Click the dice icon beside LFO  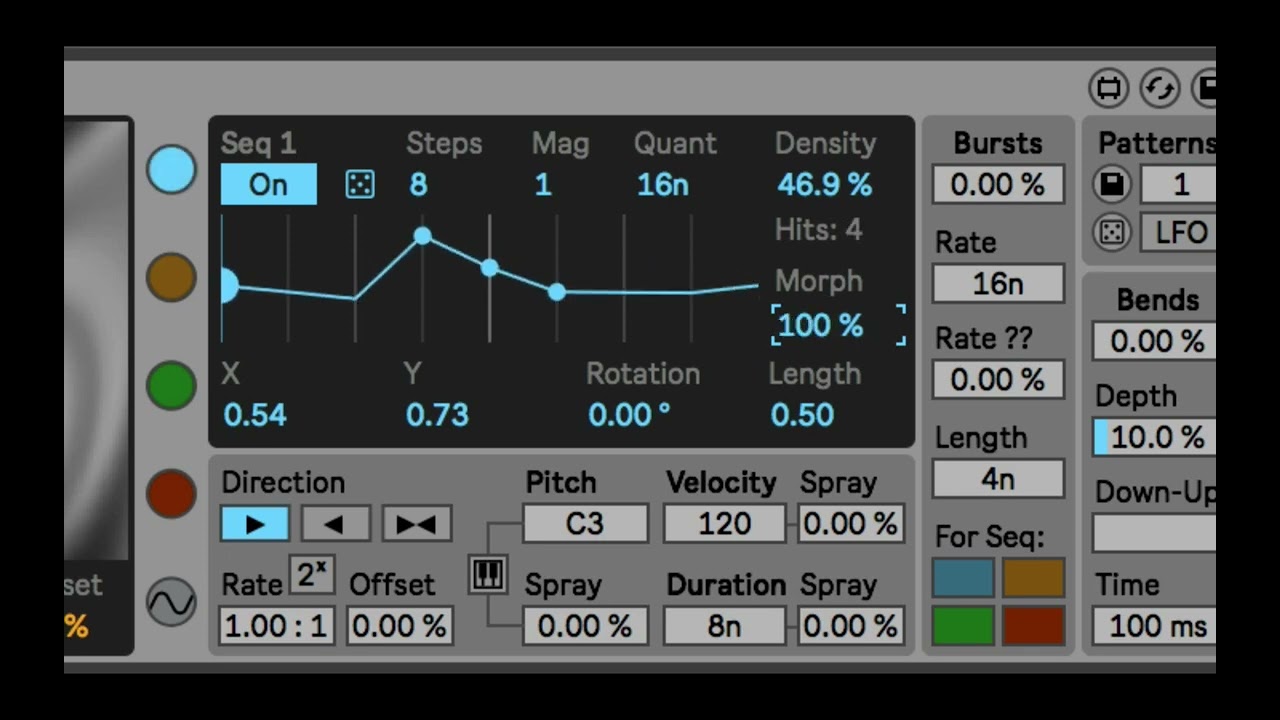[1112, 232]
